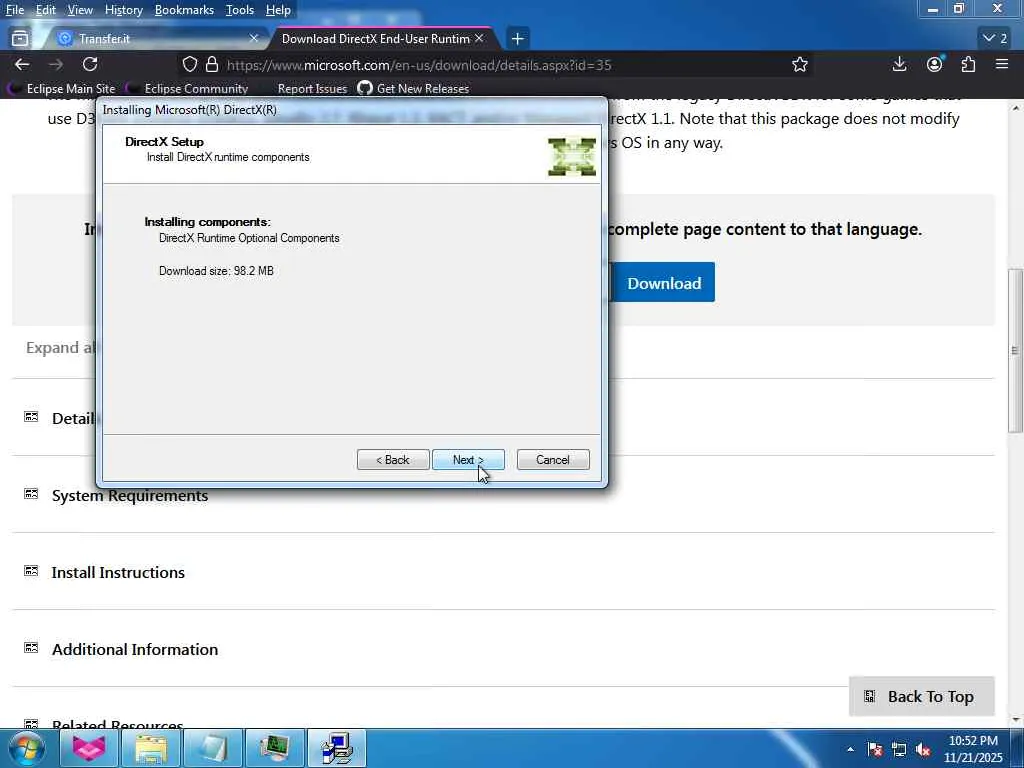The width and height of the screenshot is (1024, 768).
Task: Open the Edit menu
Action: pyautogui.click(x=45, y=10)
